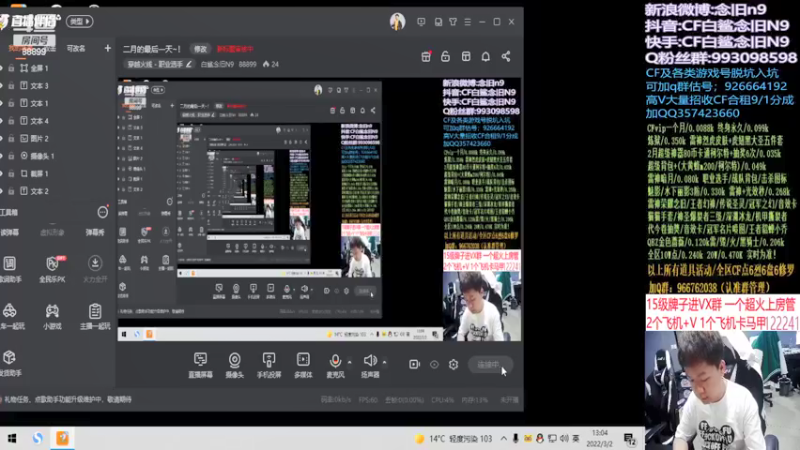
Task: Open the box-shaped 助手 tool in the bottom row
Action: 10,363
